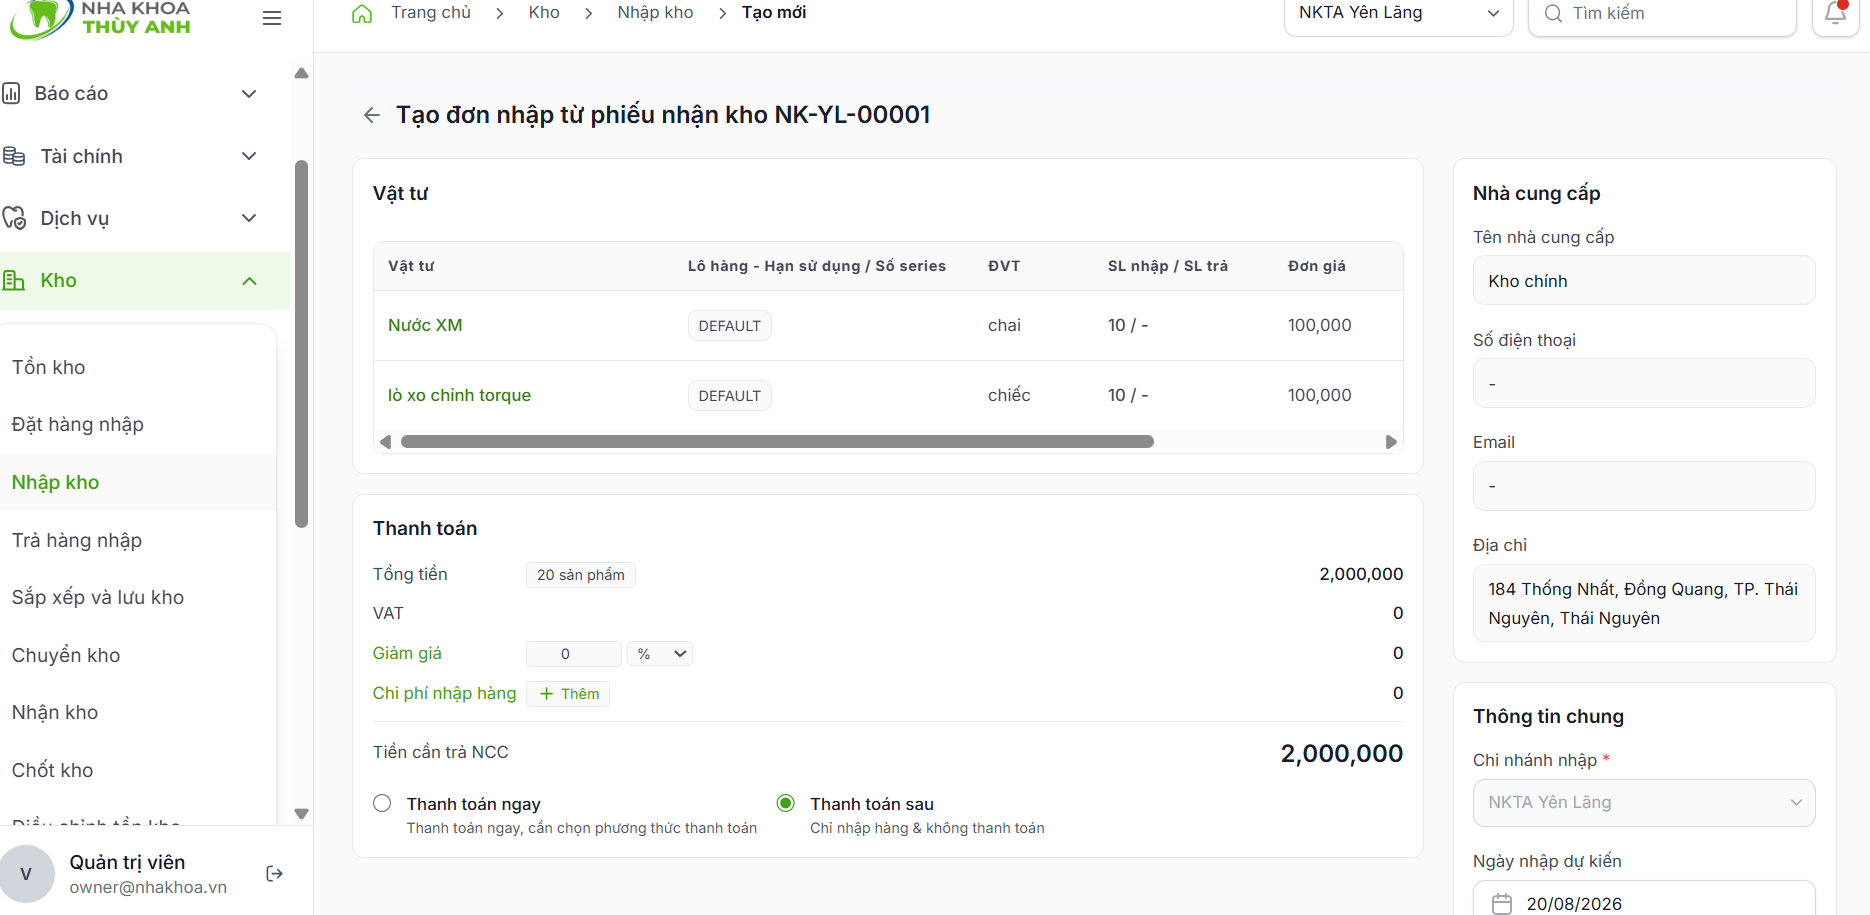Image resolution: width=1870 pixels, height=915 pixels.
Task: Select Thanh toán sau radio option
Action: [x=786, y=803]
